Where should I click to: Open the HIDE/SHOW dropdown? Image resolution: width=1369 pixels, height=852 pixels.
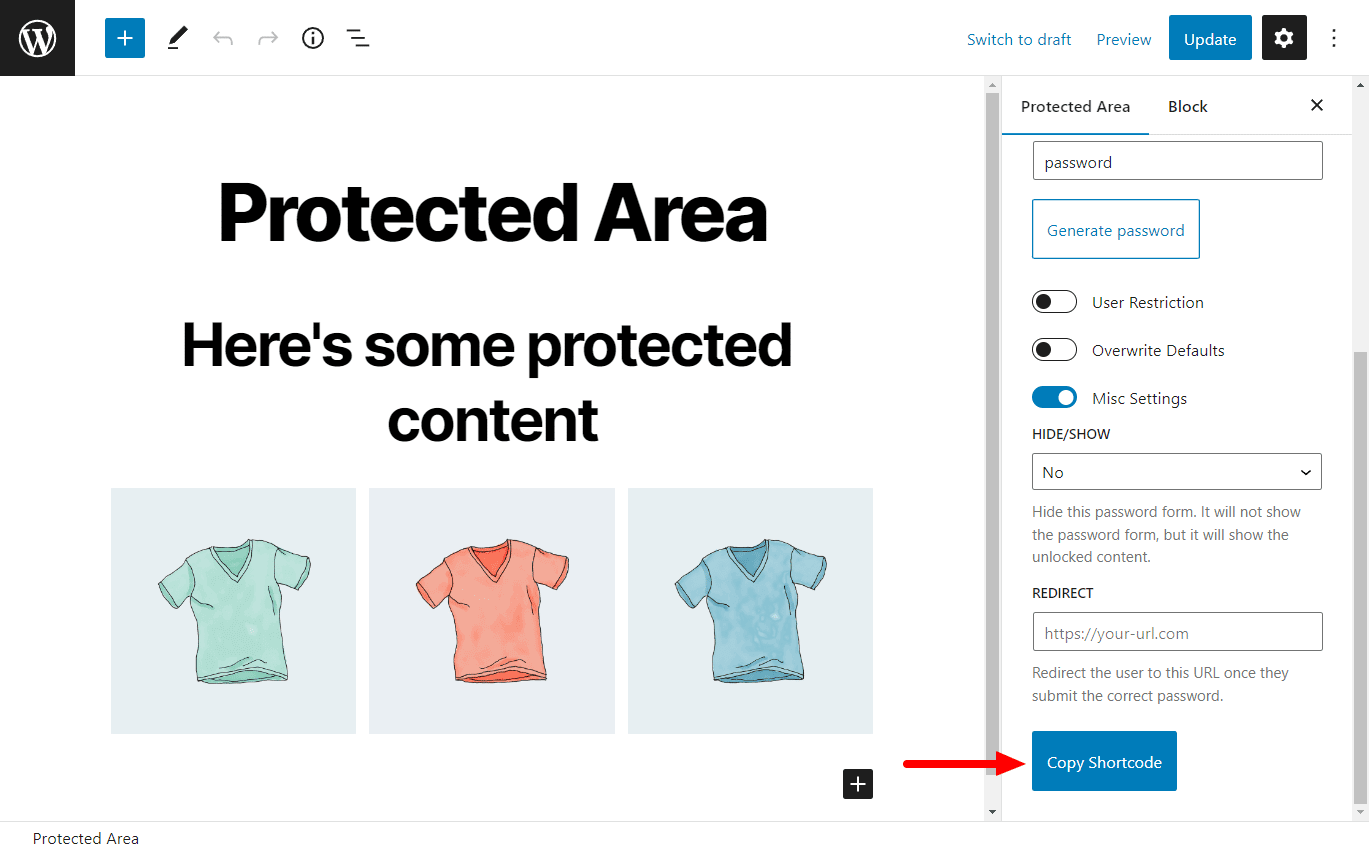tap(1176, 471)
